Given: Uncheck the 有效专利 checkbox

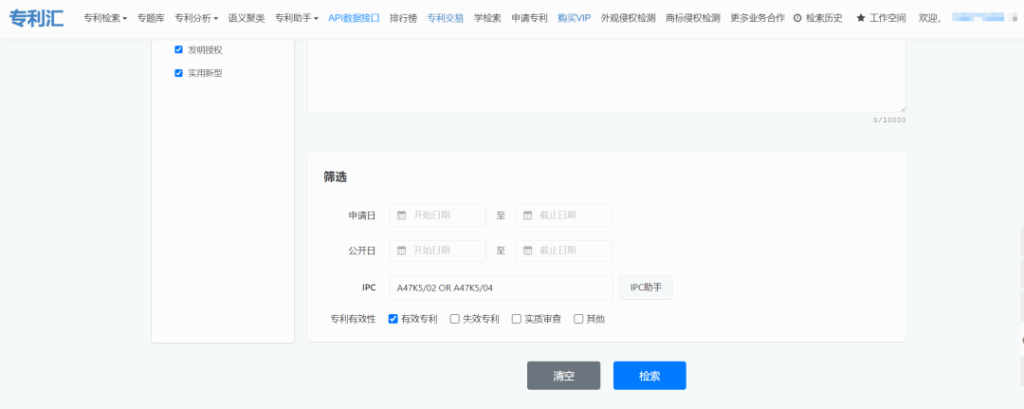Looking at the screenshot, I should [x=393, y=319].
